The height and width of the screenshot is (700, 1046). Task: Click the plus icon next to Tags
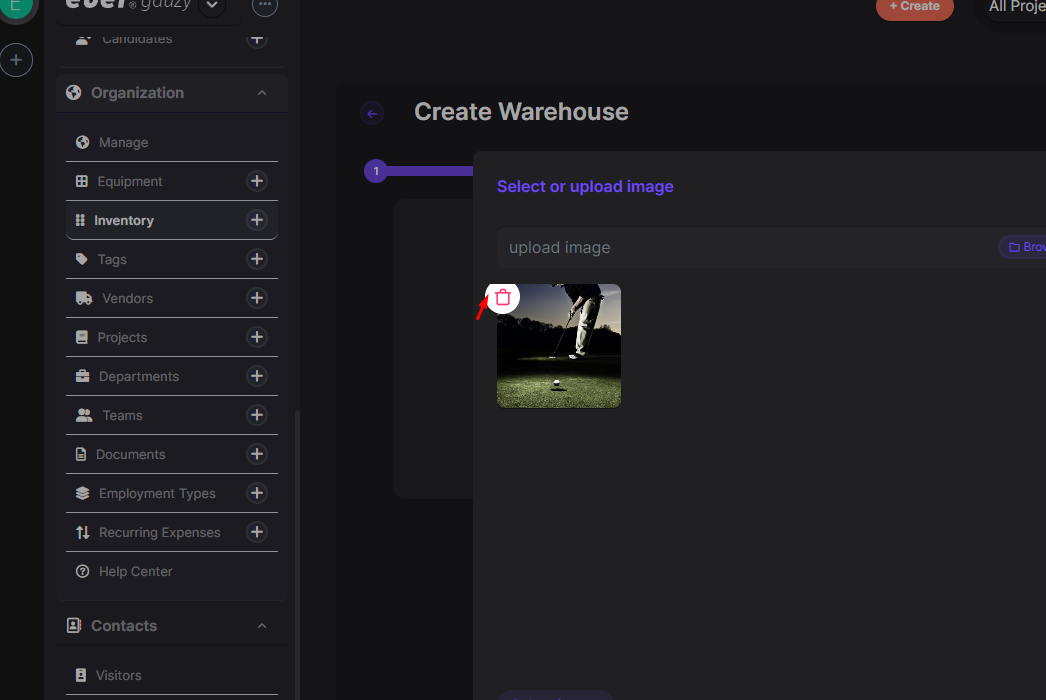257,259
